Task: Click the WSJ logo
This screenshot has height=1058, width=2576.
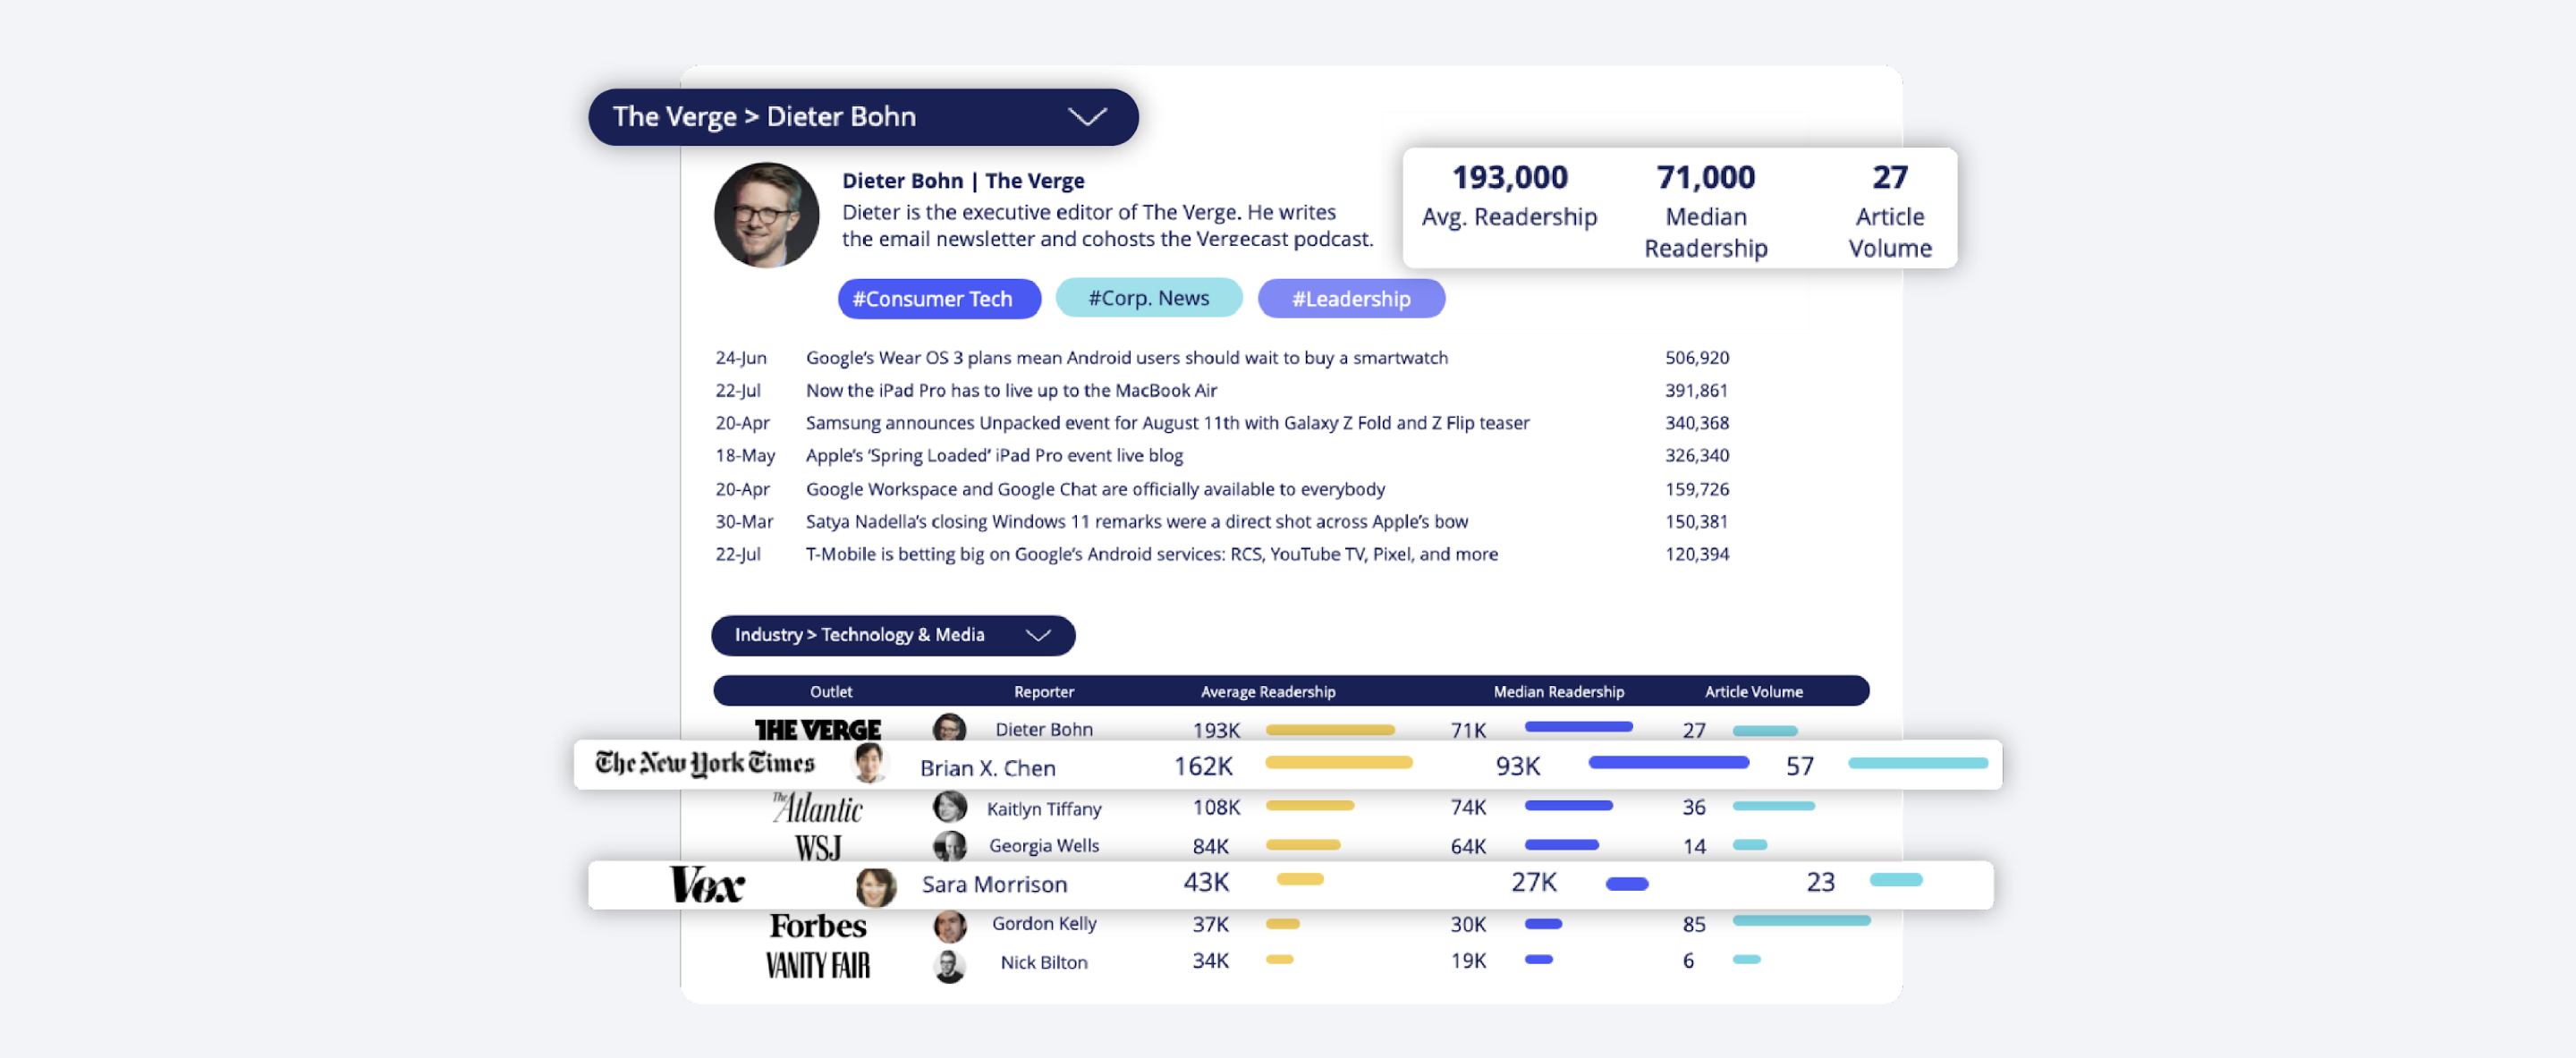Action: point(817,847)
